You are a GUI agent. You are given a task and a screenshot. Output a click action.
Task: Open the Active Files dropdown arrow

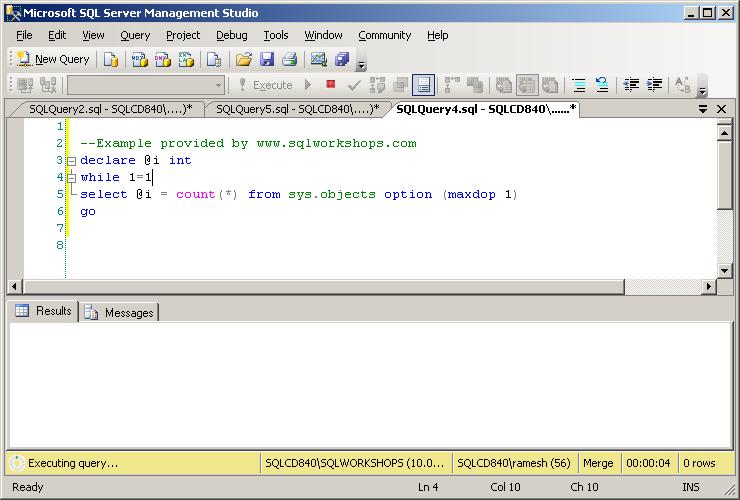click(703, 109)
